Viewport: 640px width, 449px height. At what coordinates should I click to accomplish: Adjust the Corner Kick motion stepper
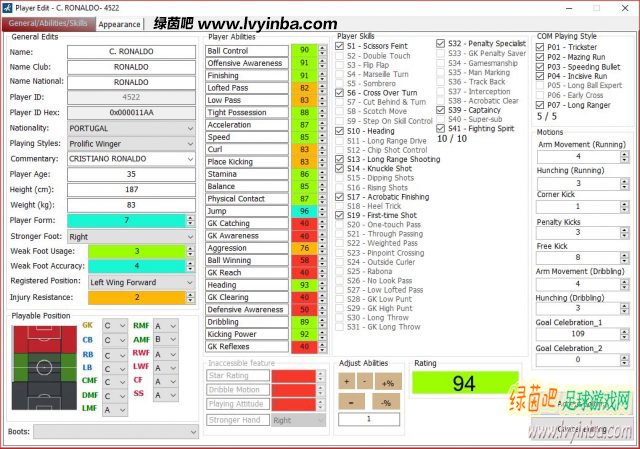[624, 207]
